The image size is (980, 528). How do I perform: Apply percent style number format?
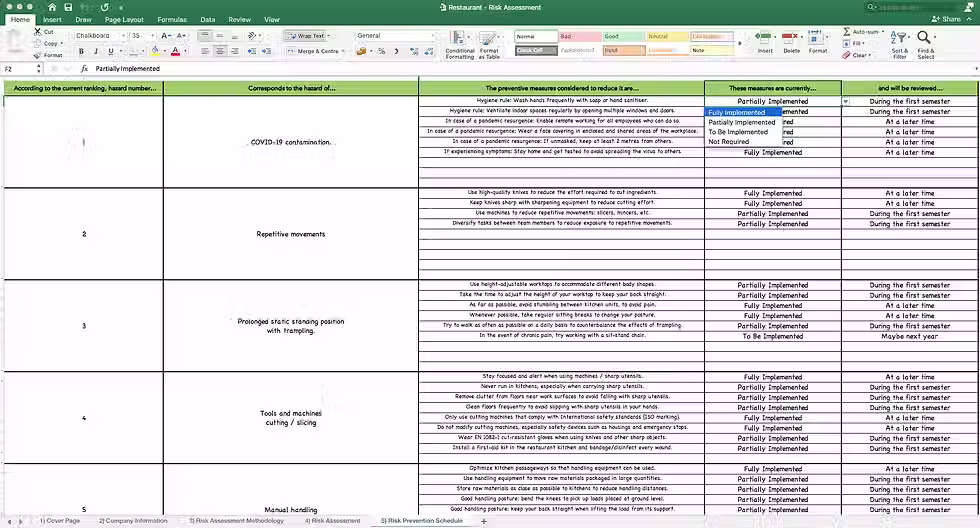(x=381, y=51)
